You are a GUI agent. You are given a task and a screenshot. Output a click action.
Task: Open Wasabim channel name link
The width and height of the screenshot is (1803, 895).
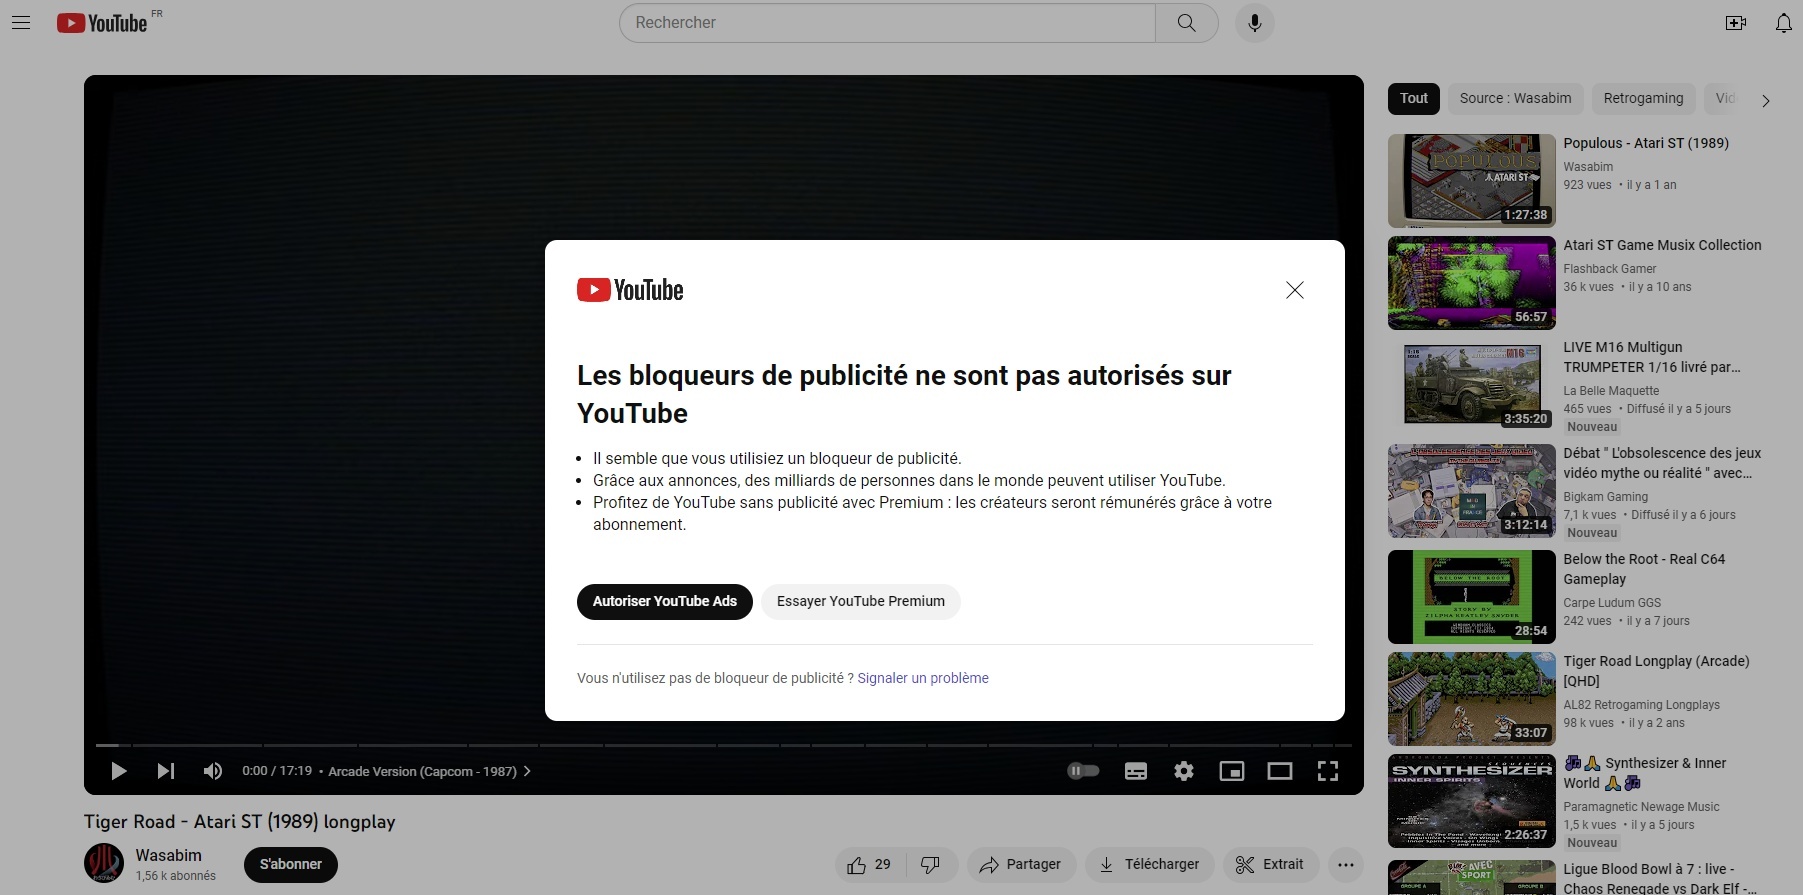169,856
